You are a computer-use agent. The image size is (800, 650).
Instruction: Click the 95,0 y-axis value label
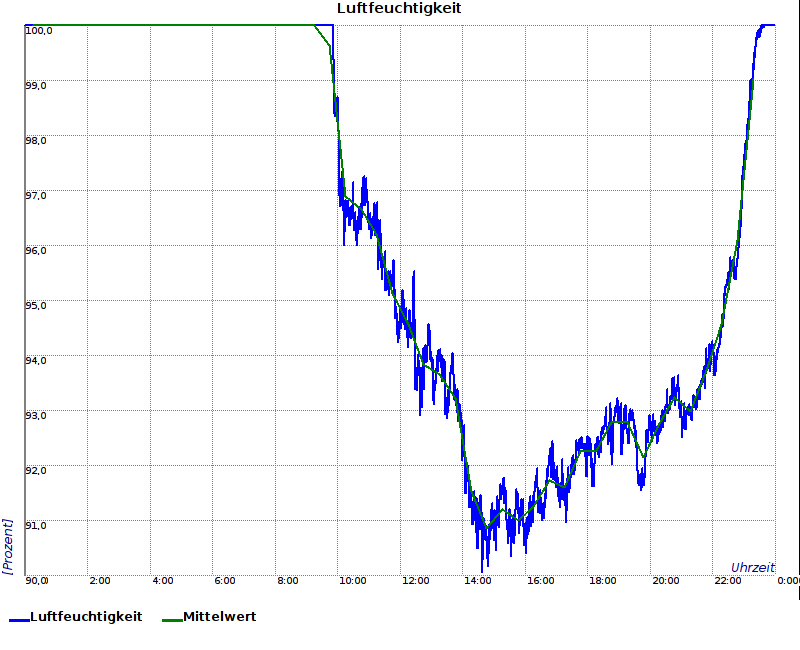click(x=36, y=305)
